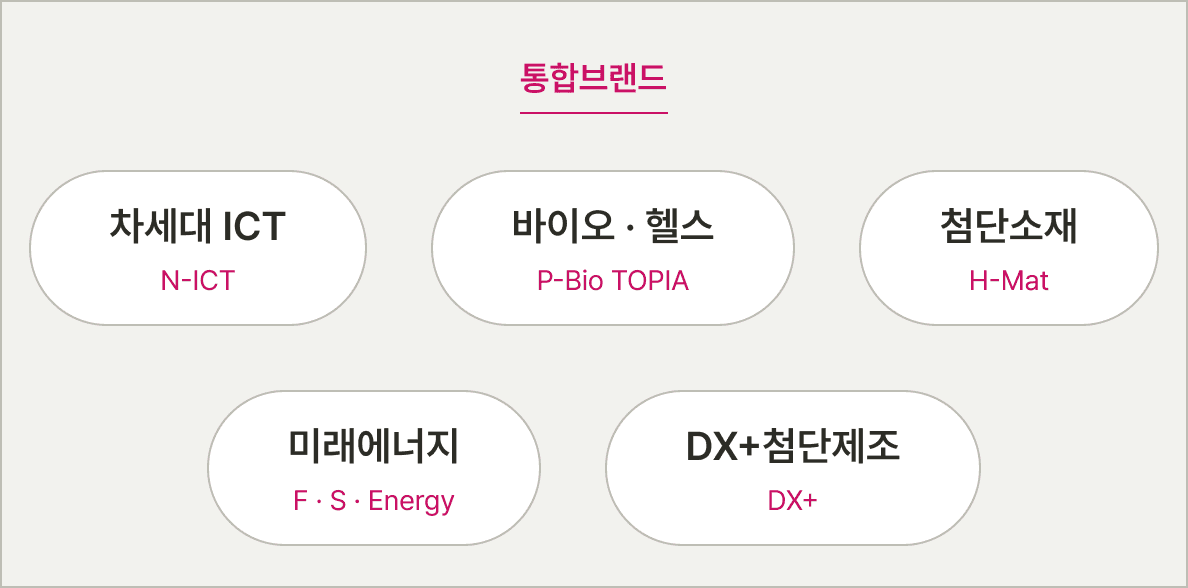This screenshot has width=1188, height=588.
Task: Click the word 차세대 in the first pill
Action: tap(161, 226)
